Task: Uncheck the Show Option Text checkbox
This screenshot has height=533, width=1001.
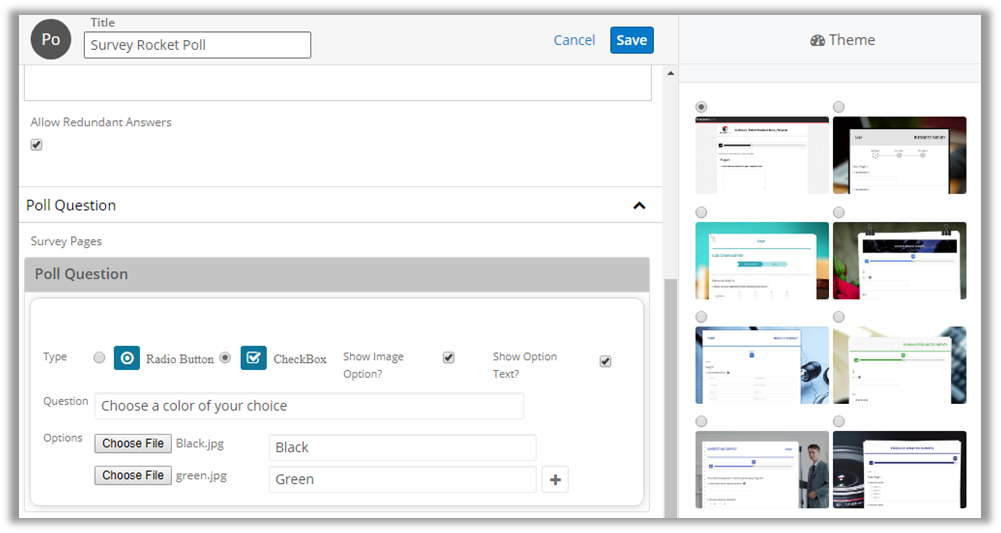Action: (605, 361)
